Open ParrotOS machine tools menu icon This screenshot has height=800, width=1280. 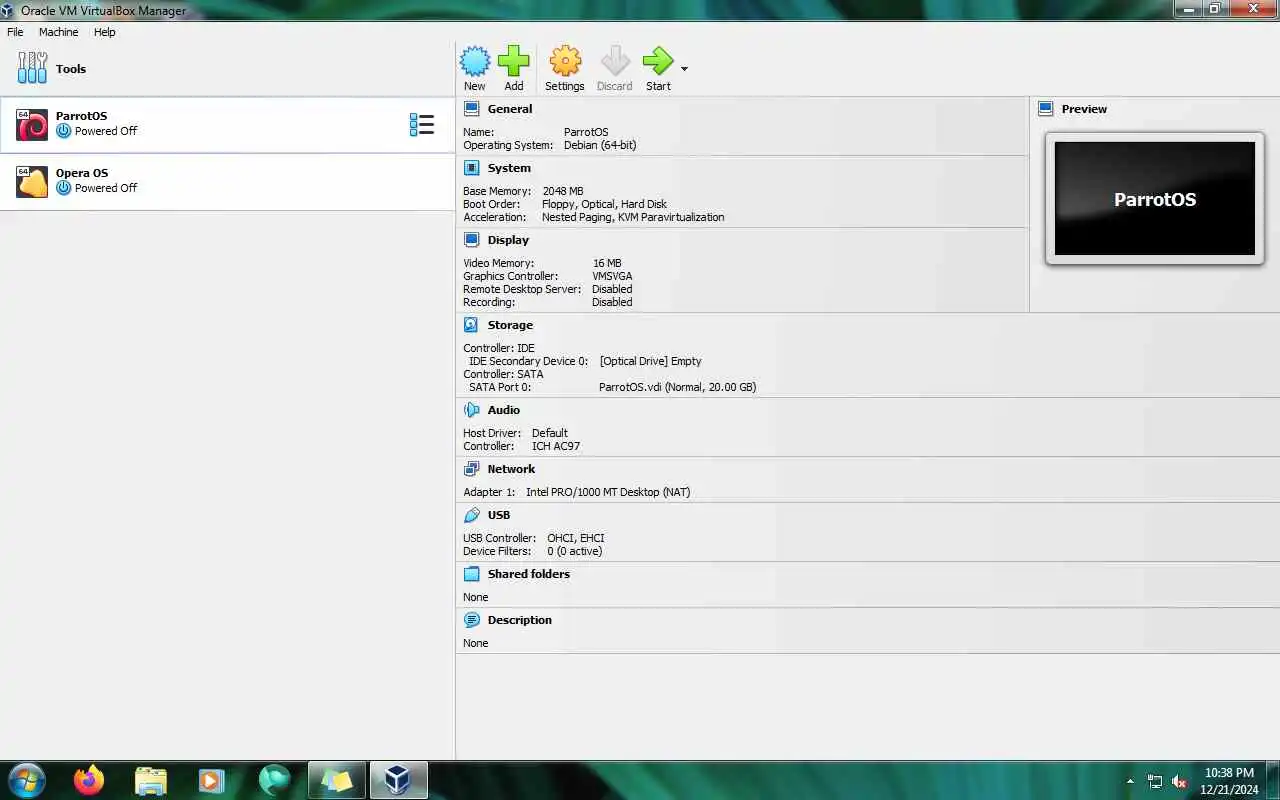tap(422, 125)
